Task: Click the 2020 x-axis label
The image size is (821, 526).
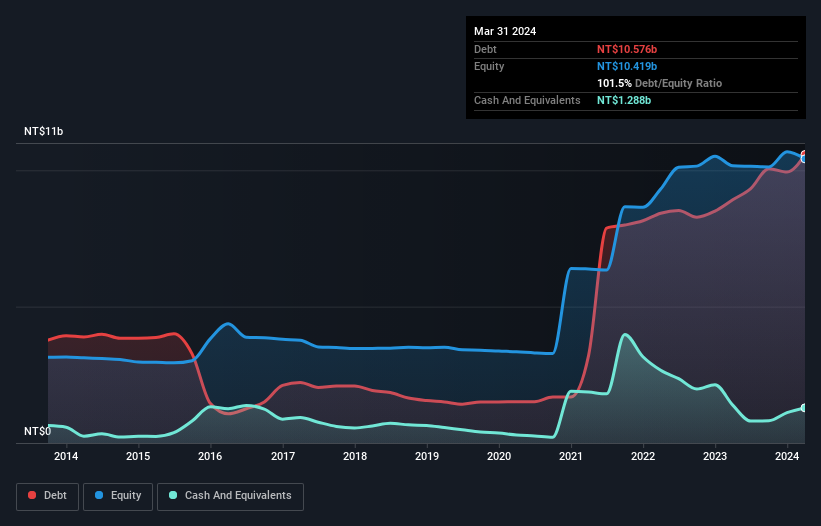Action: point(499,456)
